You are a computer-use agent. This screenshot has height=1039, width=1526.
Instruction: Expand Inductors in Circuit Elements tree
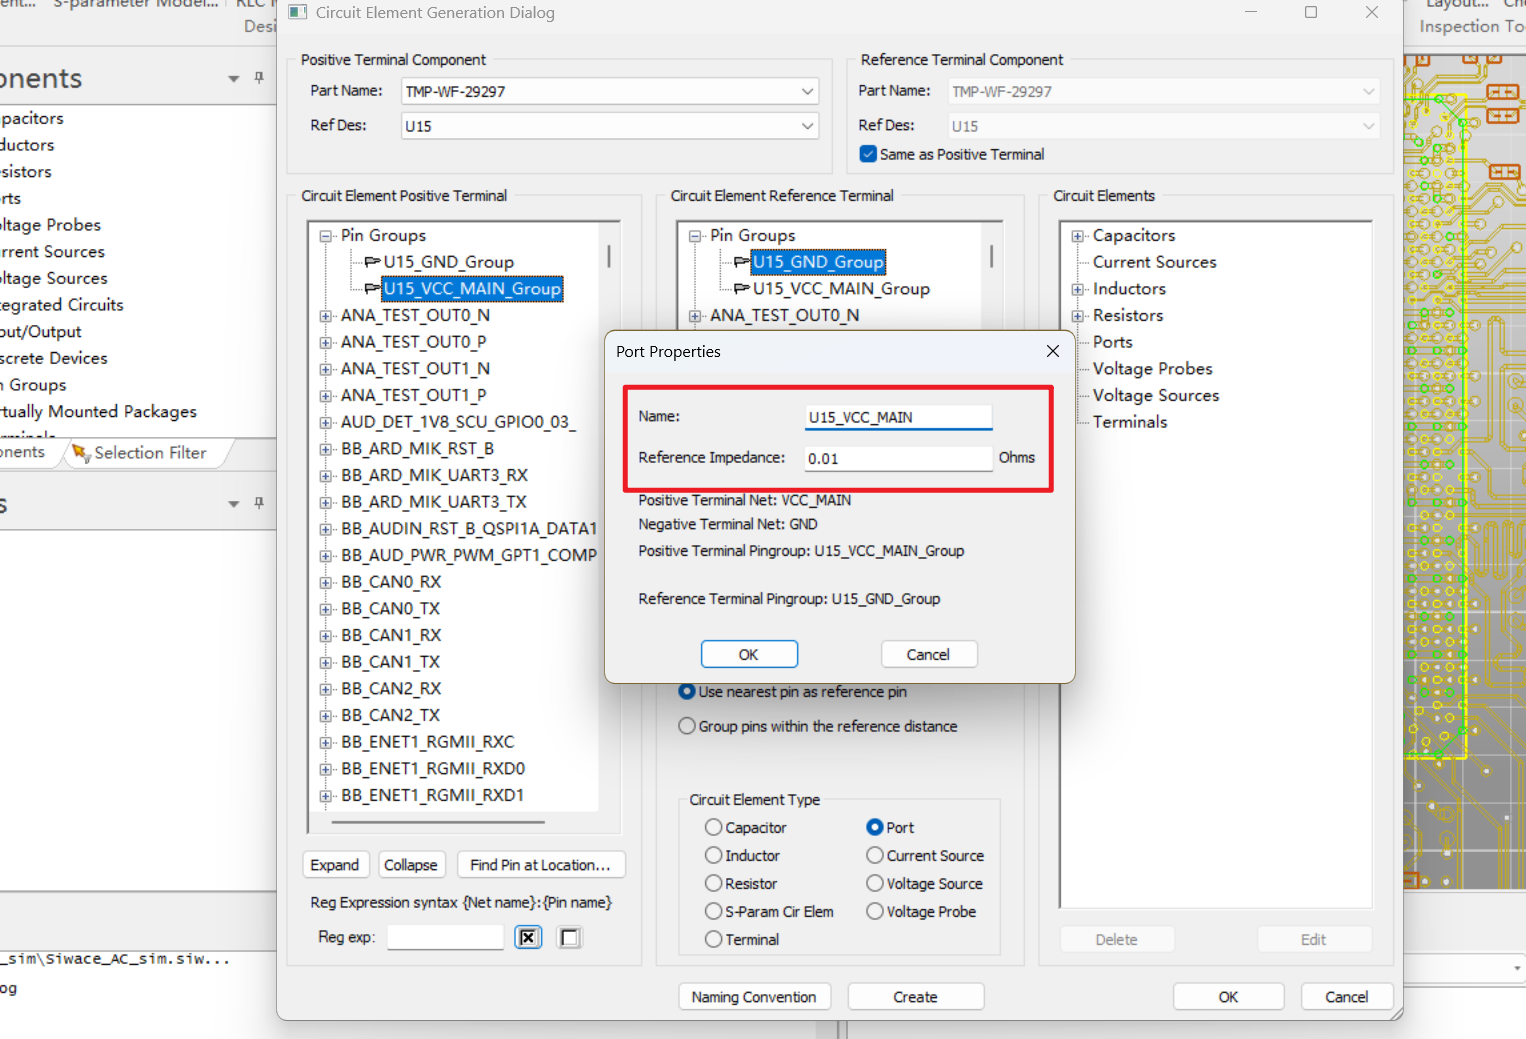1077,289
